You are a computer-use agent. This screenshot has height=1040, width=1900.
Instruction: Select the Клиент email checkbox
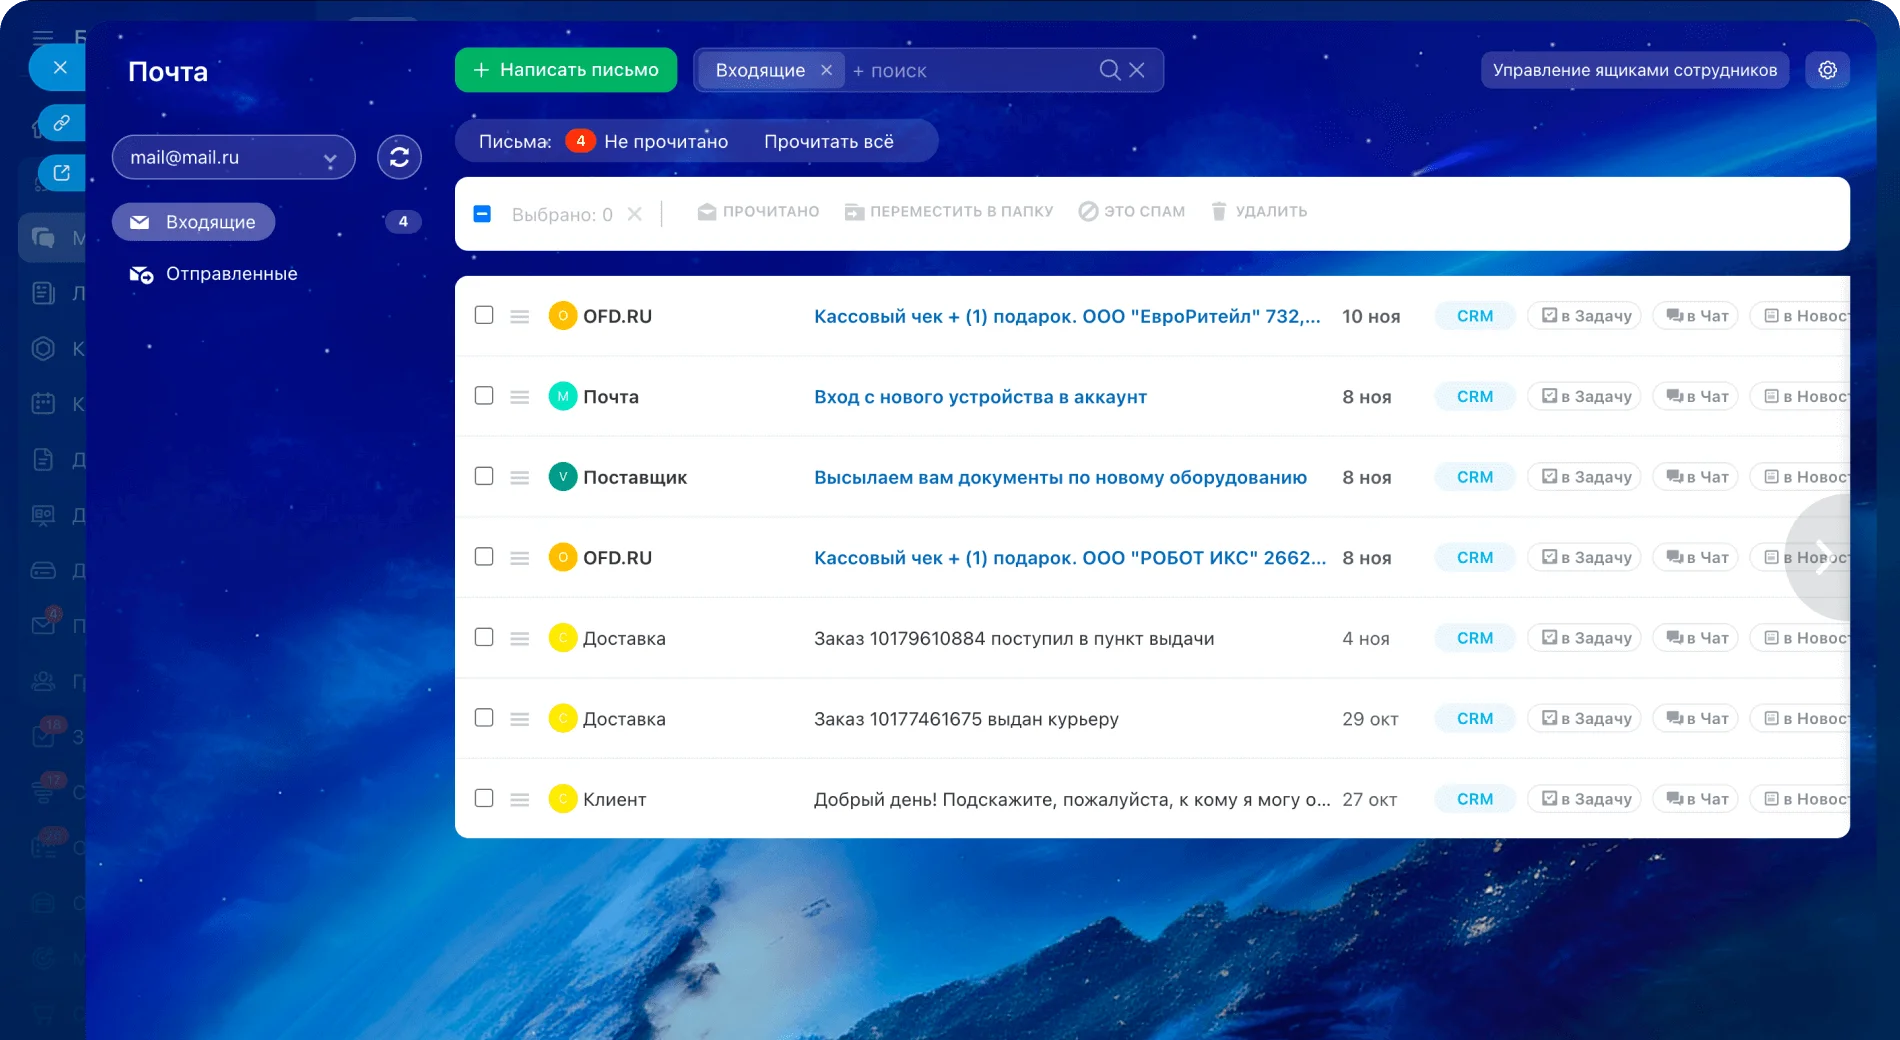[x=484, y=798]
